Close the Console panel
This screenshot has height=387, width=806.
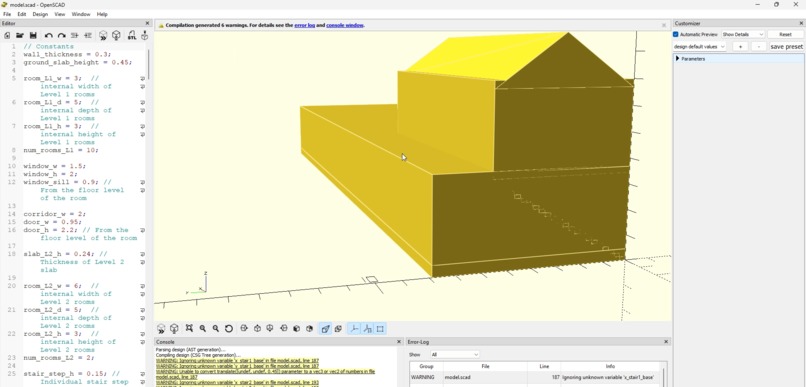[x=399, y=342]
